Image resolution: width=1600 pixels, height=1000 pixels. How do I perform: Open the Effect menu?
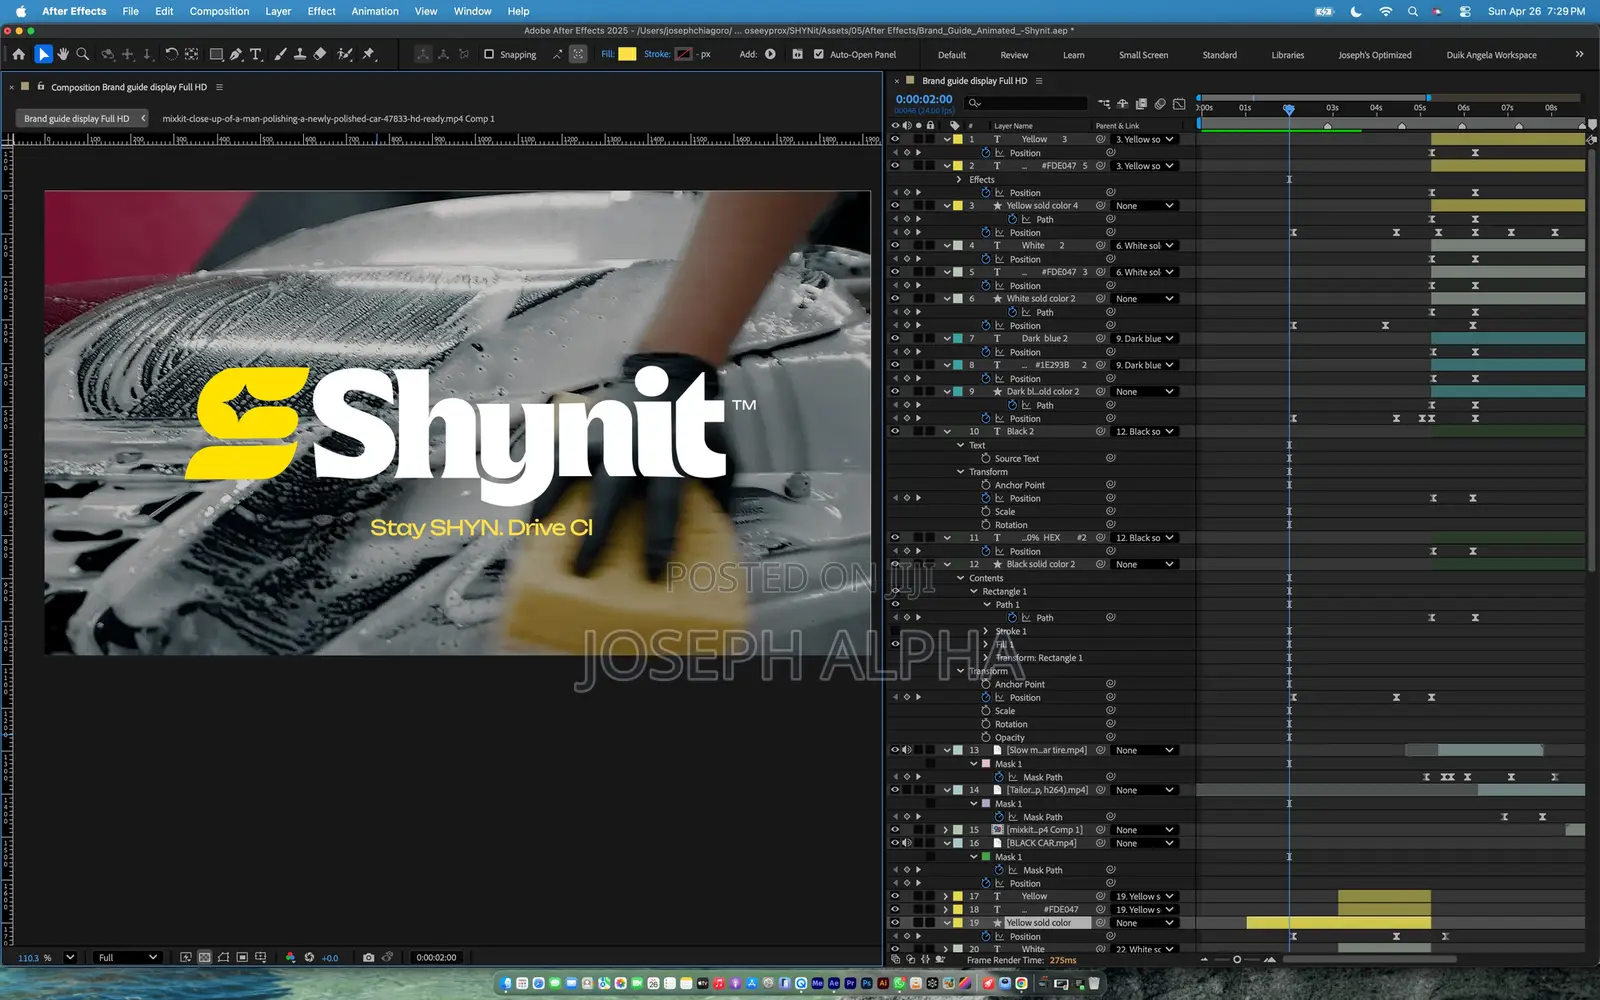pyautogui.click(x=321, y=11)
